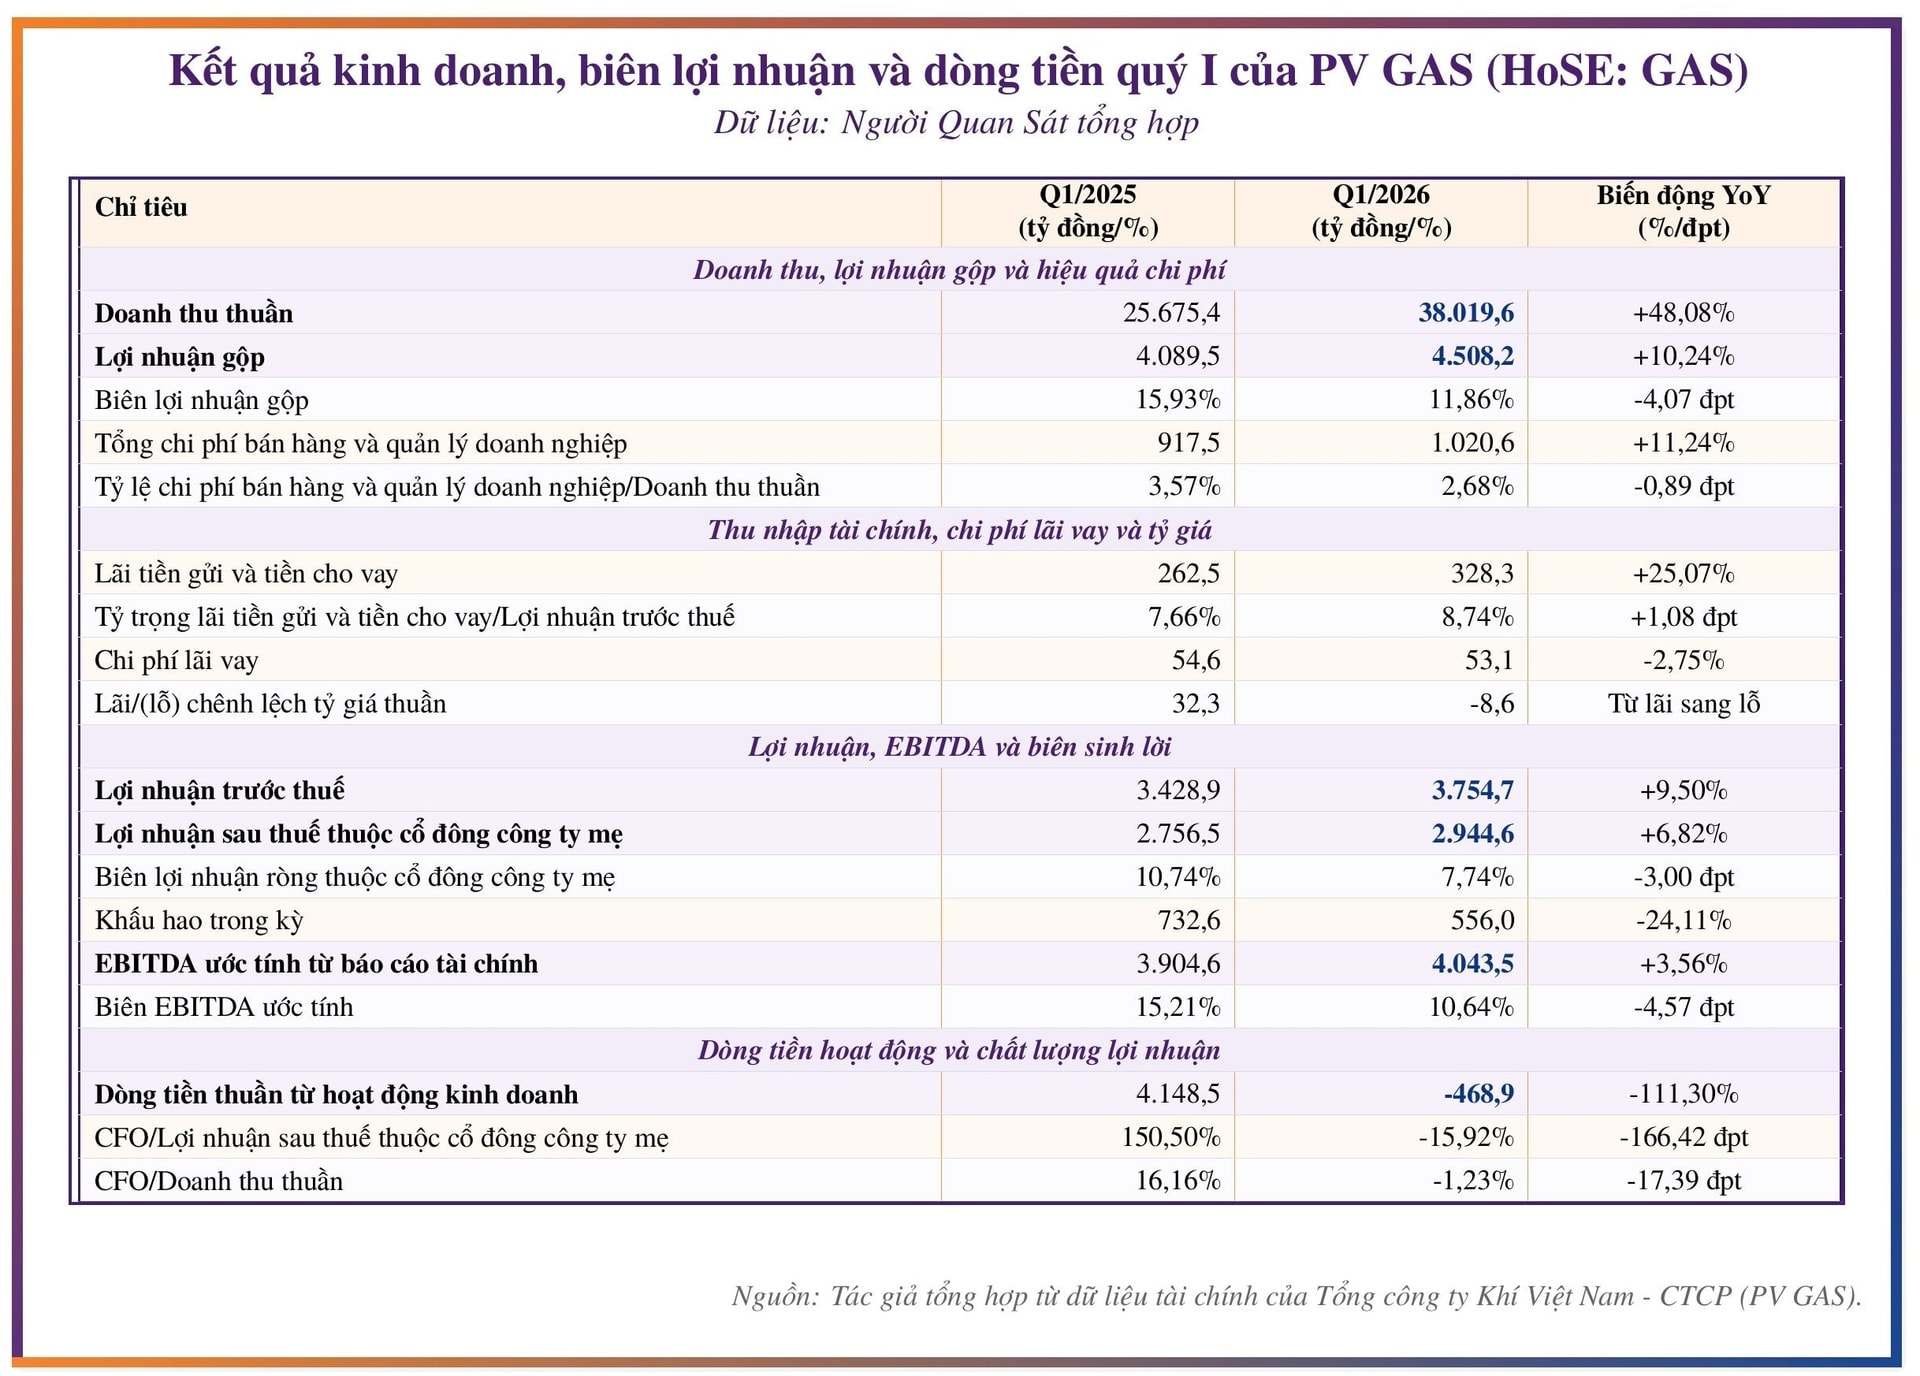Select the change value '+9,50%'
This screenshot has height=1376, width=1920.
[1684, 791]
